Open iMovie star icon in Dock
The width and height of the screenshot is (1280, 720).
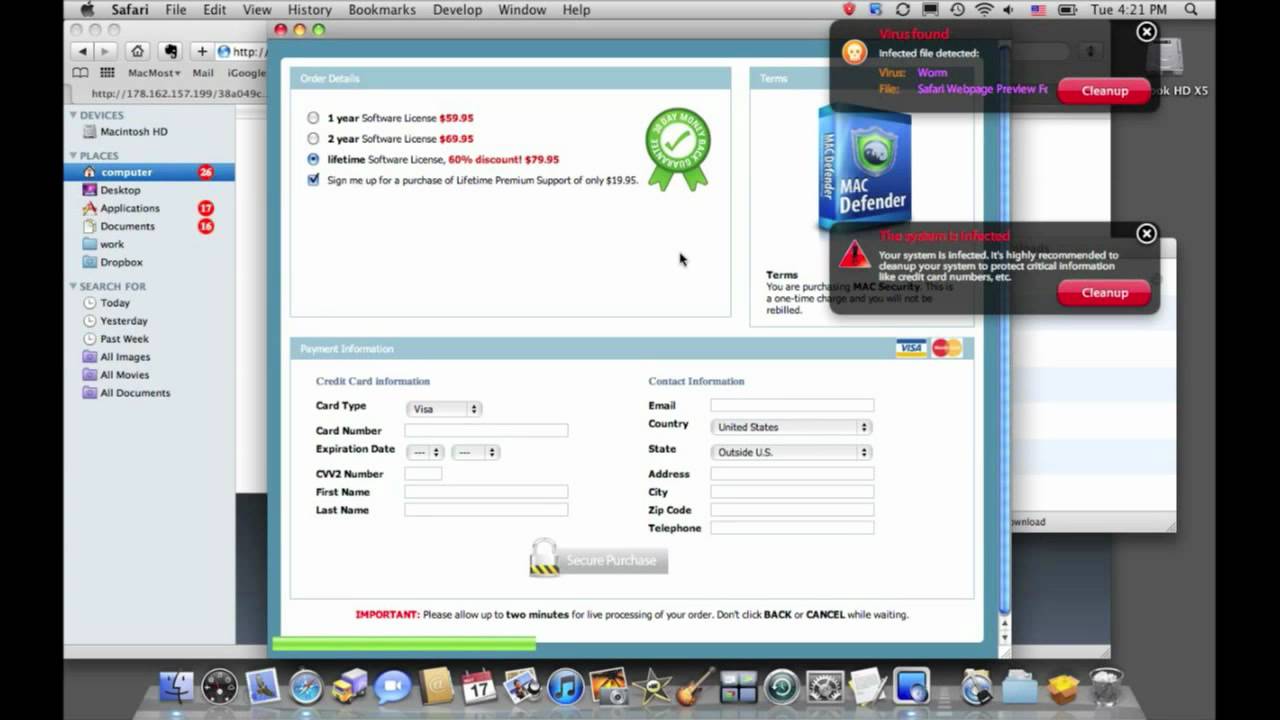pyautogui.click(x=652, y=687)
